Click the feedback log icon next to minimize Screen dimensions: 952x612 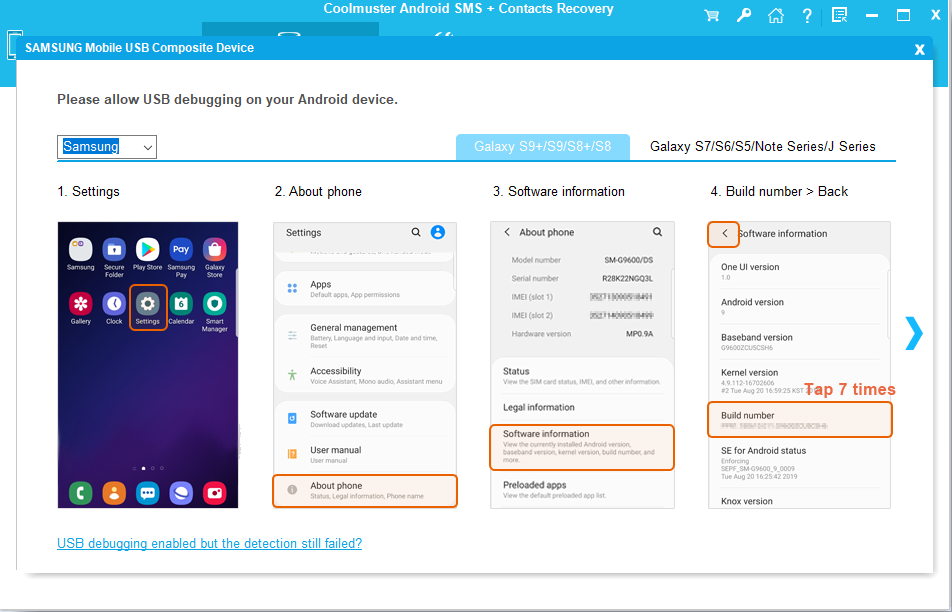(x=839, y=16)
